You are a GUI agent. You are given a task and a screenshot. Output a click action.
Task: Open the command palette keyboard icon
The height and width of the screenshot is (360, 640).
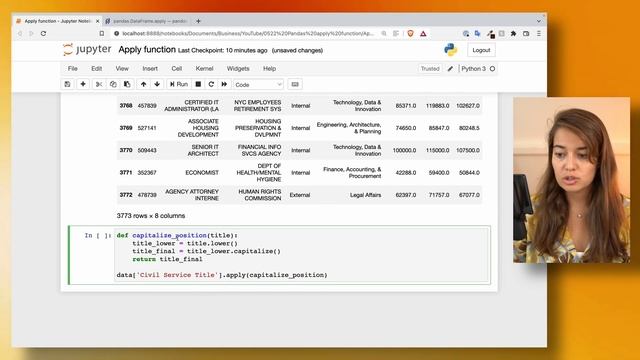point(295,84)
